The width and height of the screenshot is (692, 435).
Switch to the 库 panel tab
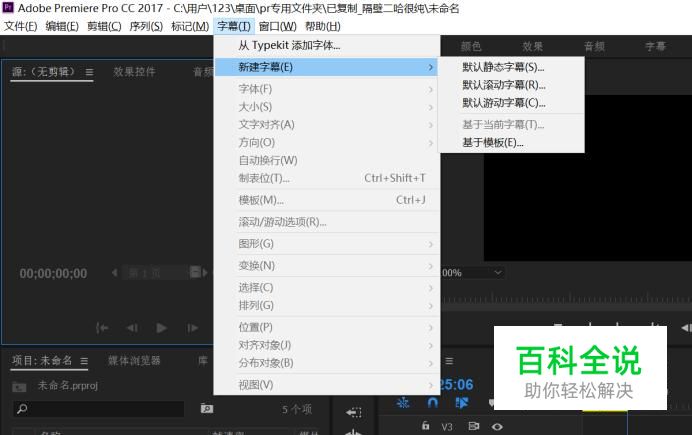[x=203, y=361]
